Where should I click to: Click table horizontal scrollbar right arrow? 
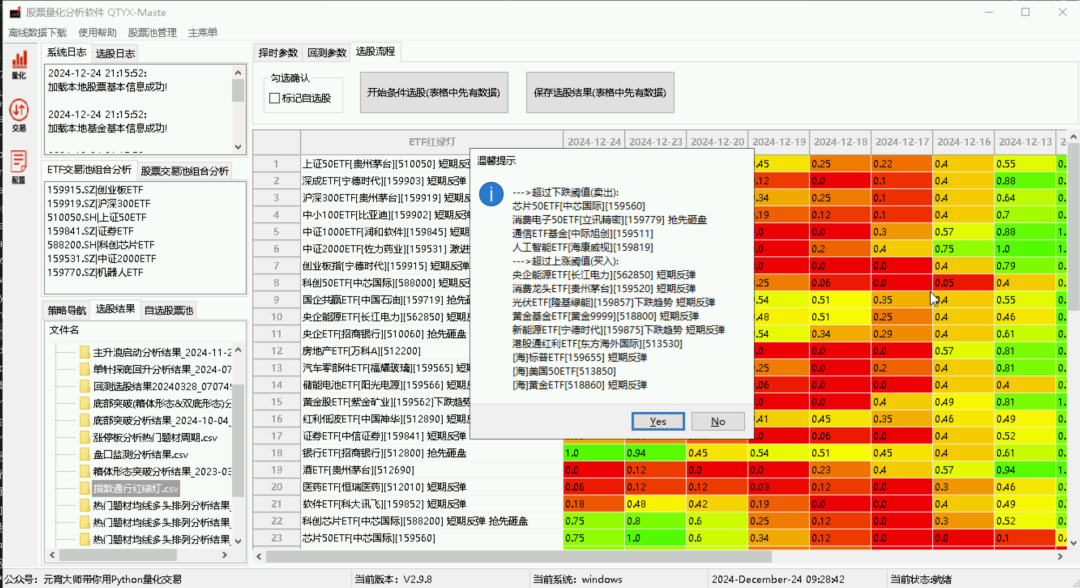(x=1060, y=556)
